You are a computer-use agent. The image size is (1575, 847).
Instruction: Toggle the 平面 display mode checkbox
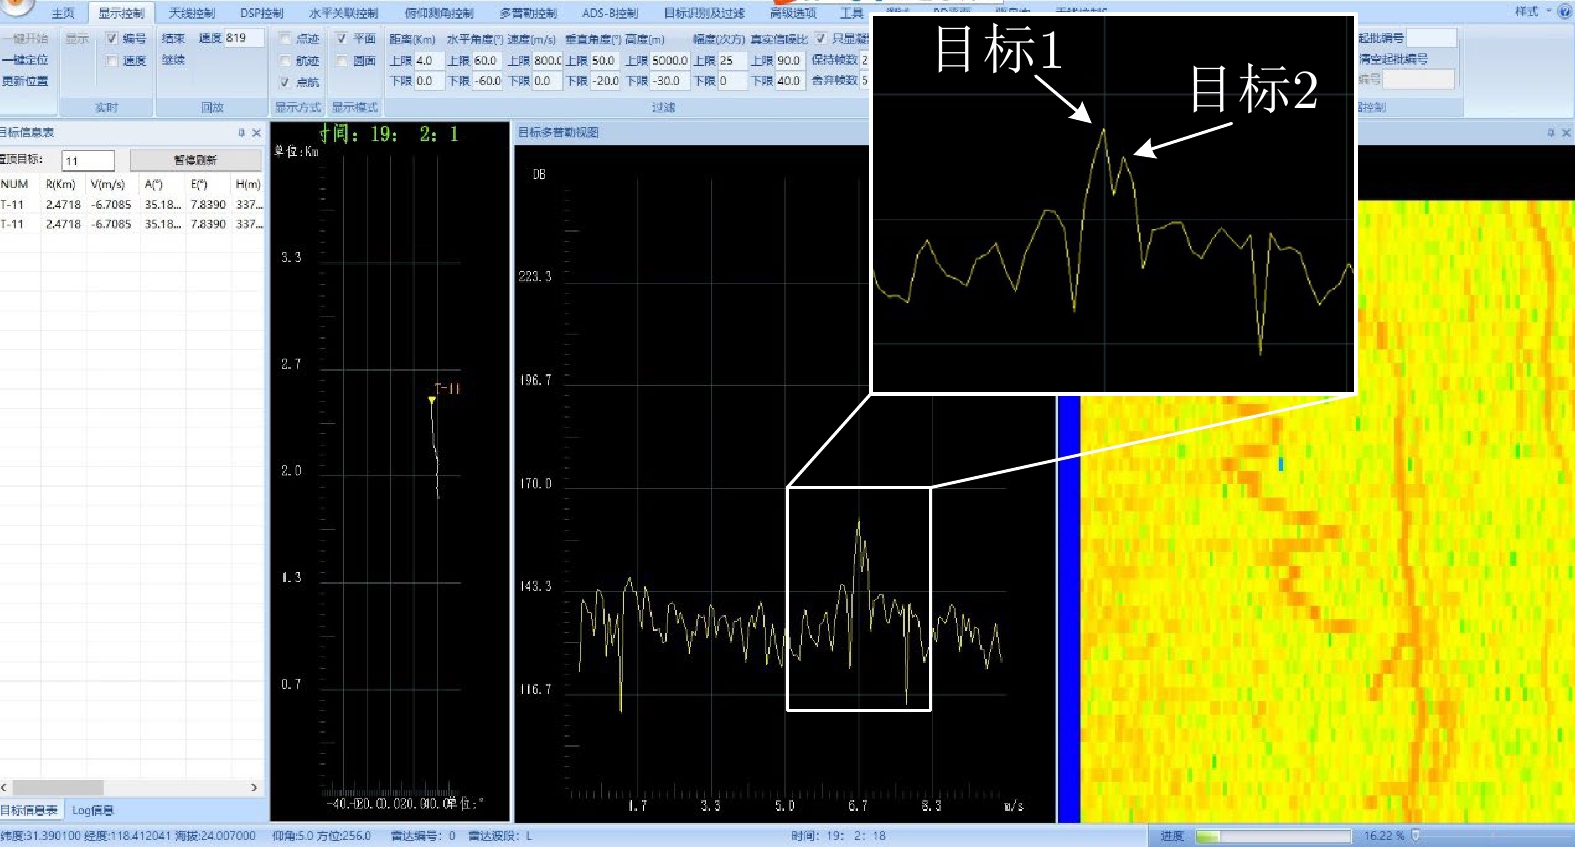click(x=342, y=39)
